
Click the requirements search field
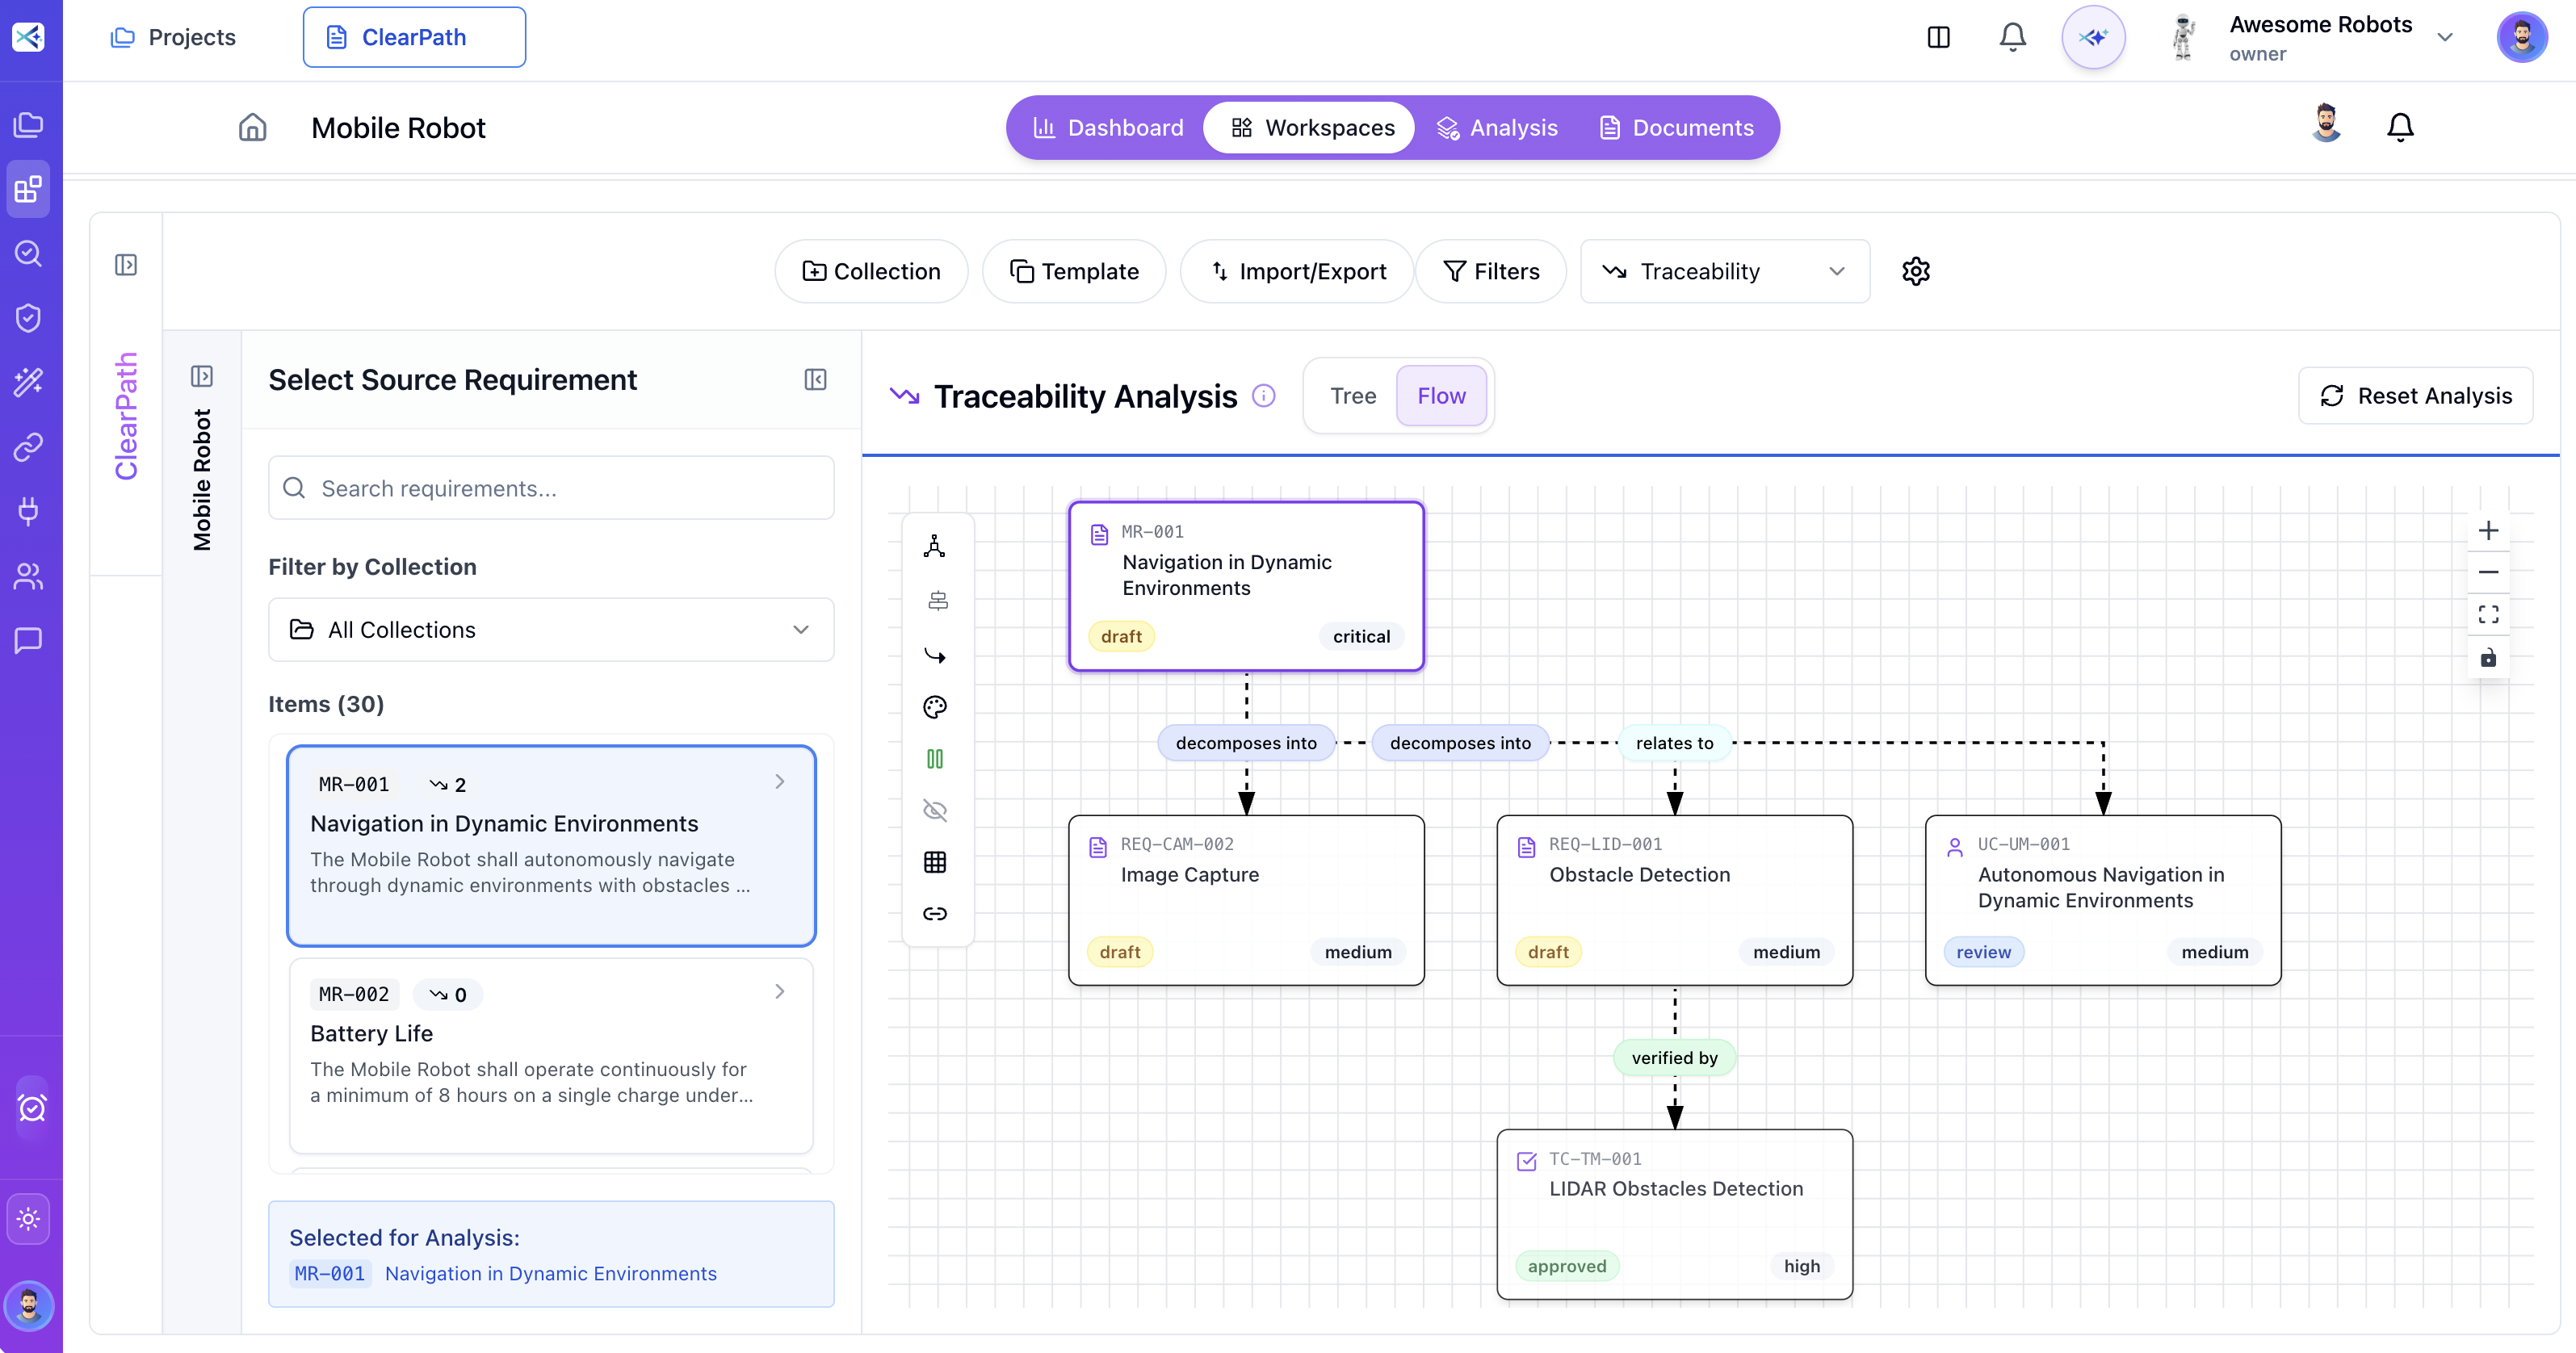551,488
